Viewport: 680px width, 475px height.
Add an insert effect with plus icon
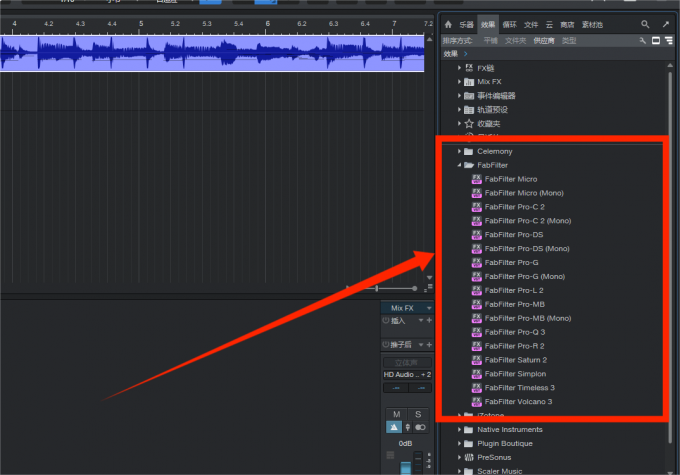[x=429, y=320]
